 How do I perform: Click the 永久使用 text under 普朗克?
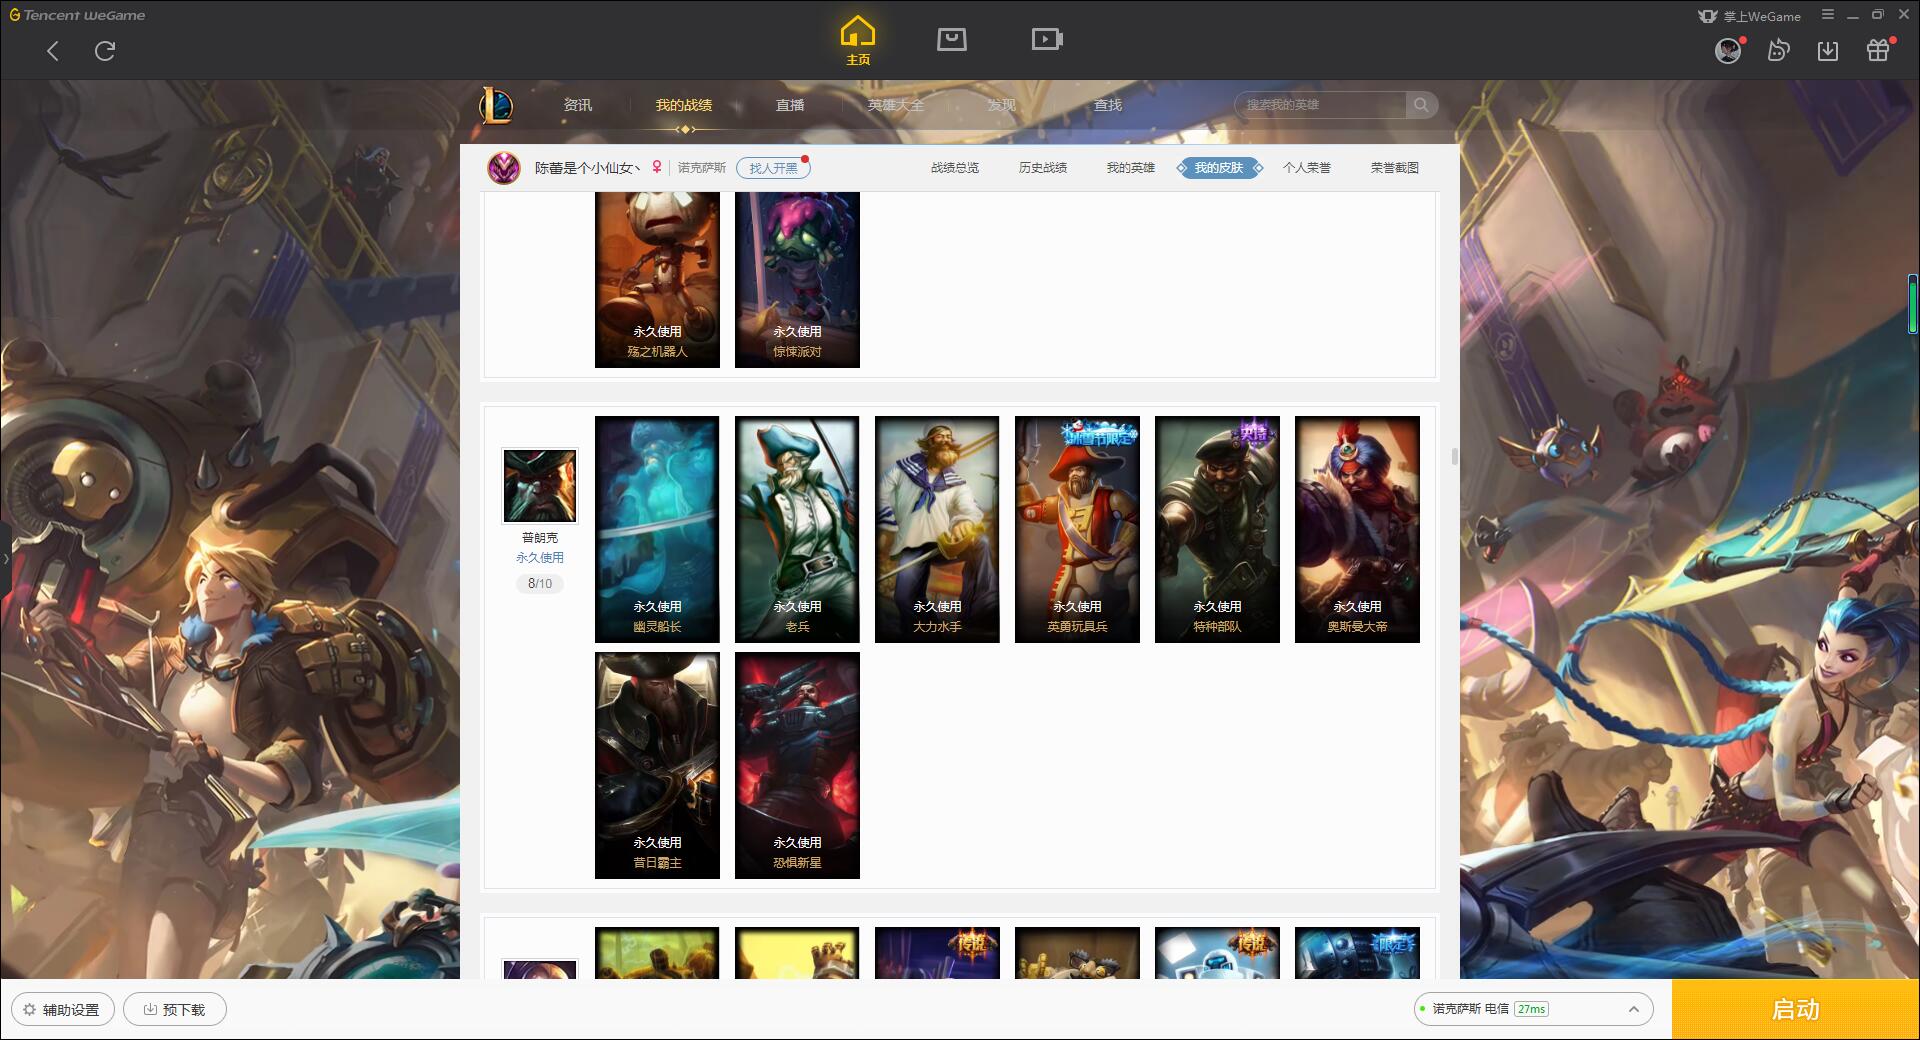pyautogui.click(x=540, y=557)
